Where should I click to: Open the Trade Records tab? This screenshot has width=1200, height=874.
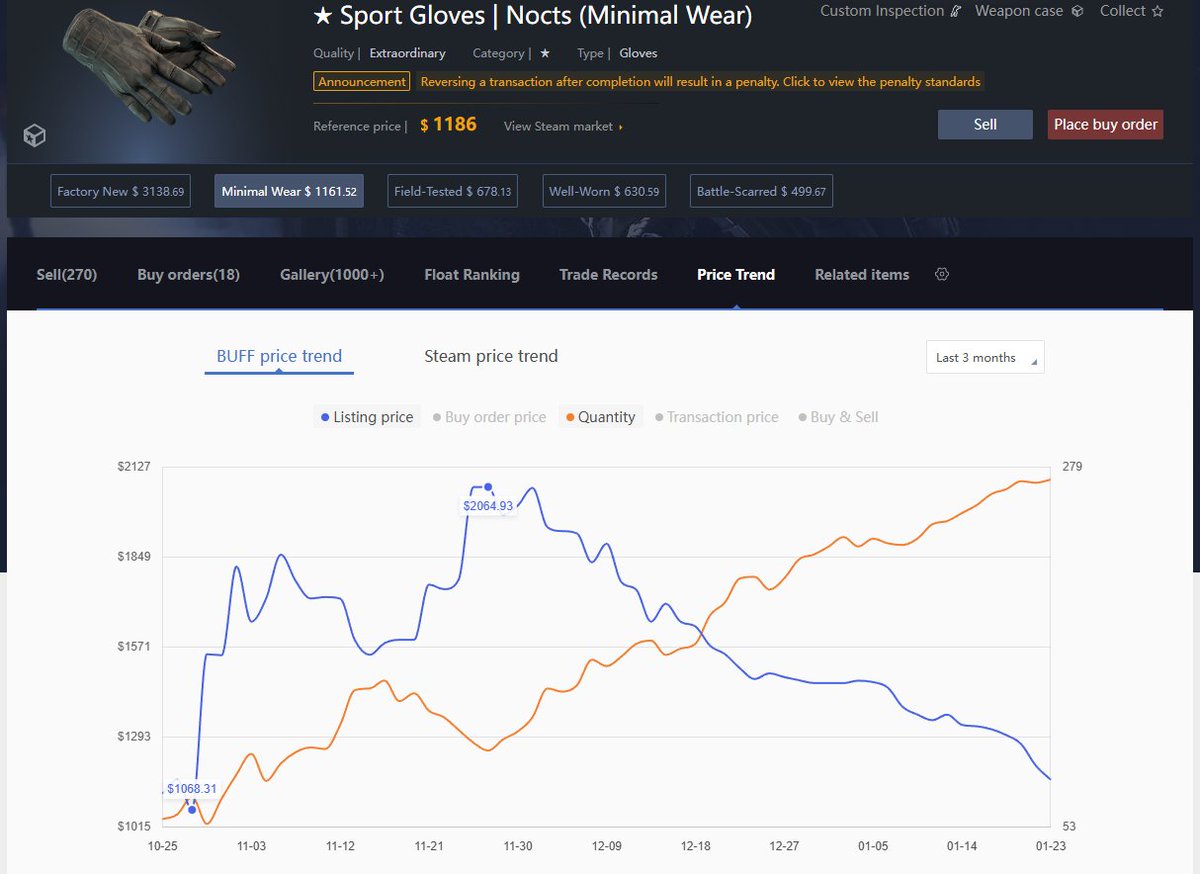click(x=608, y=274)
